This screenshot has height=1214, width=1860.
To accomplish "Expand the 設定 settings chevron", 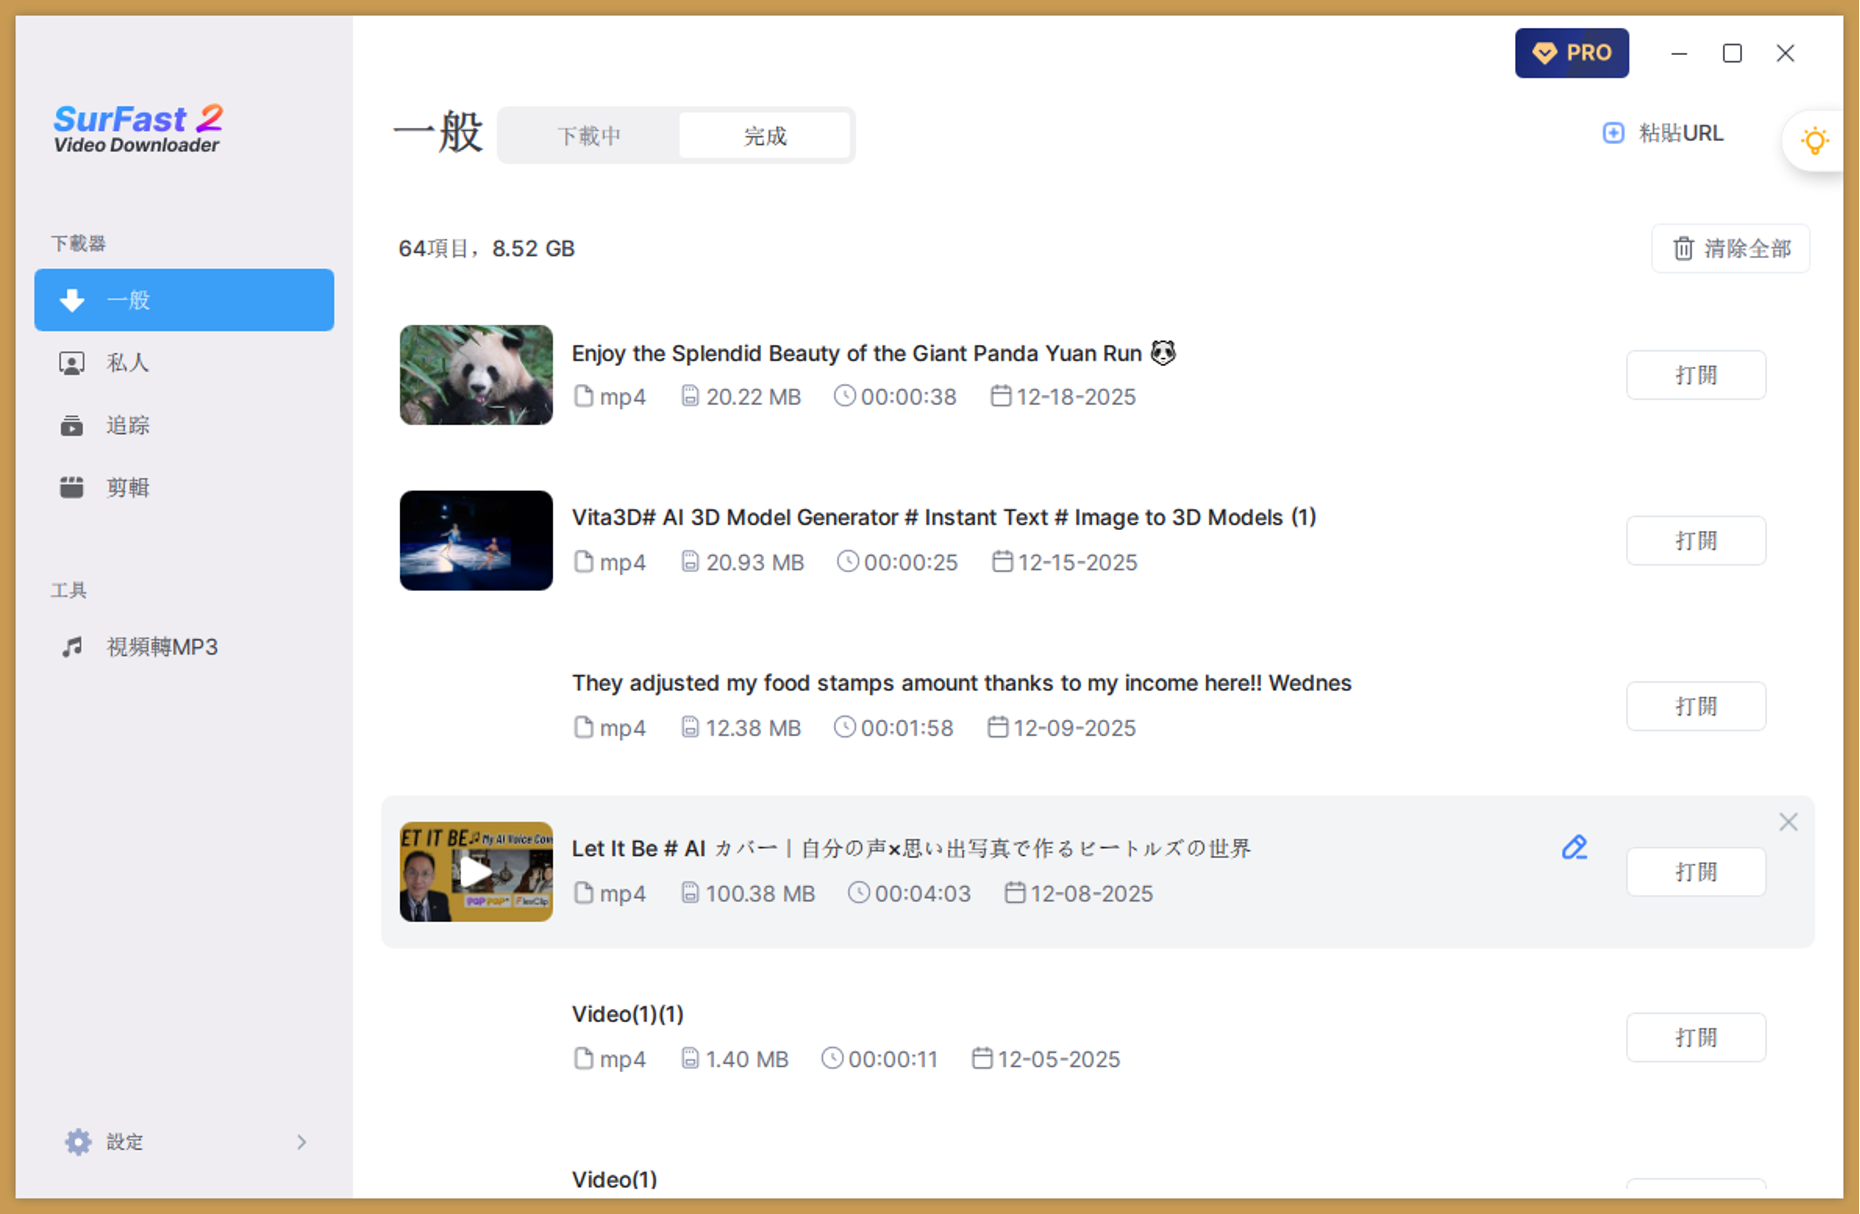I will click(x=301, y=1142).
